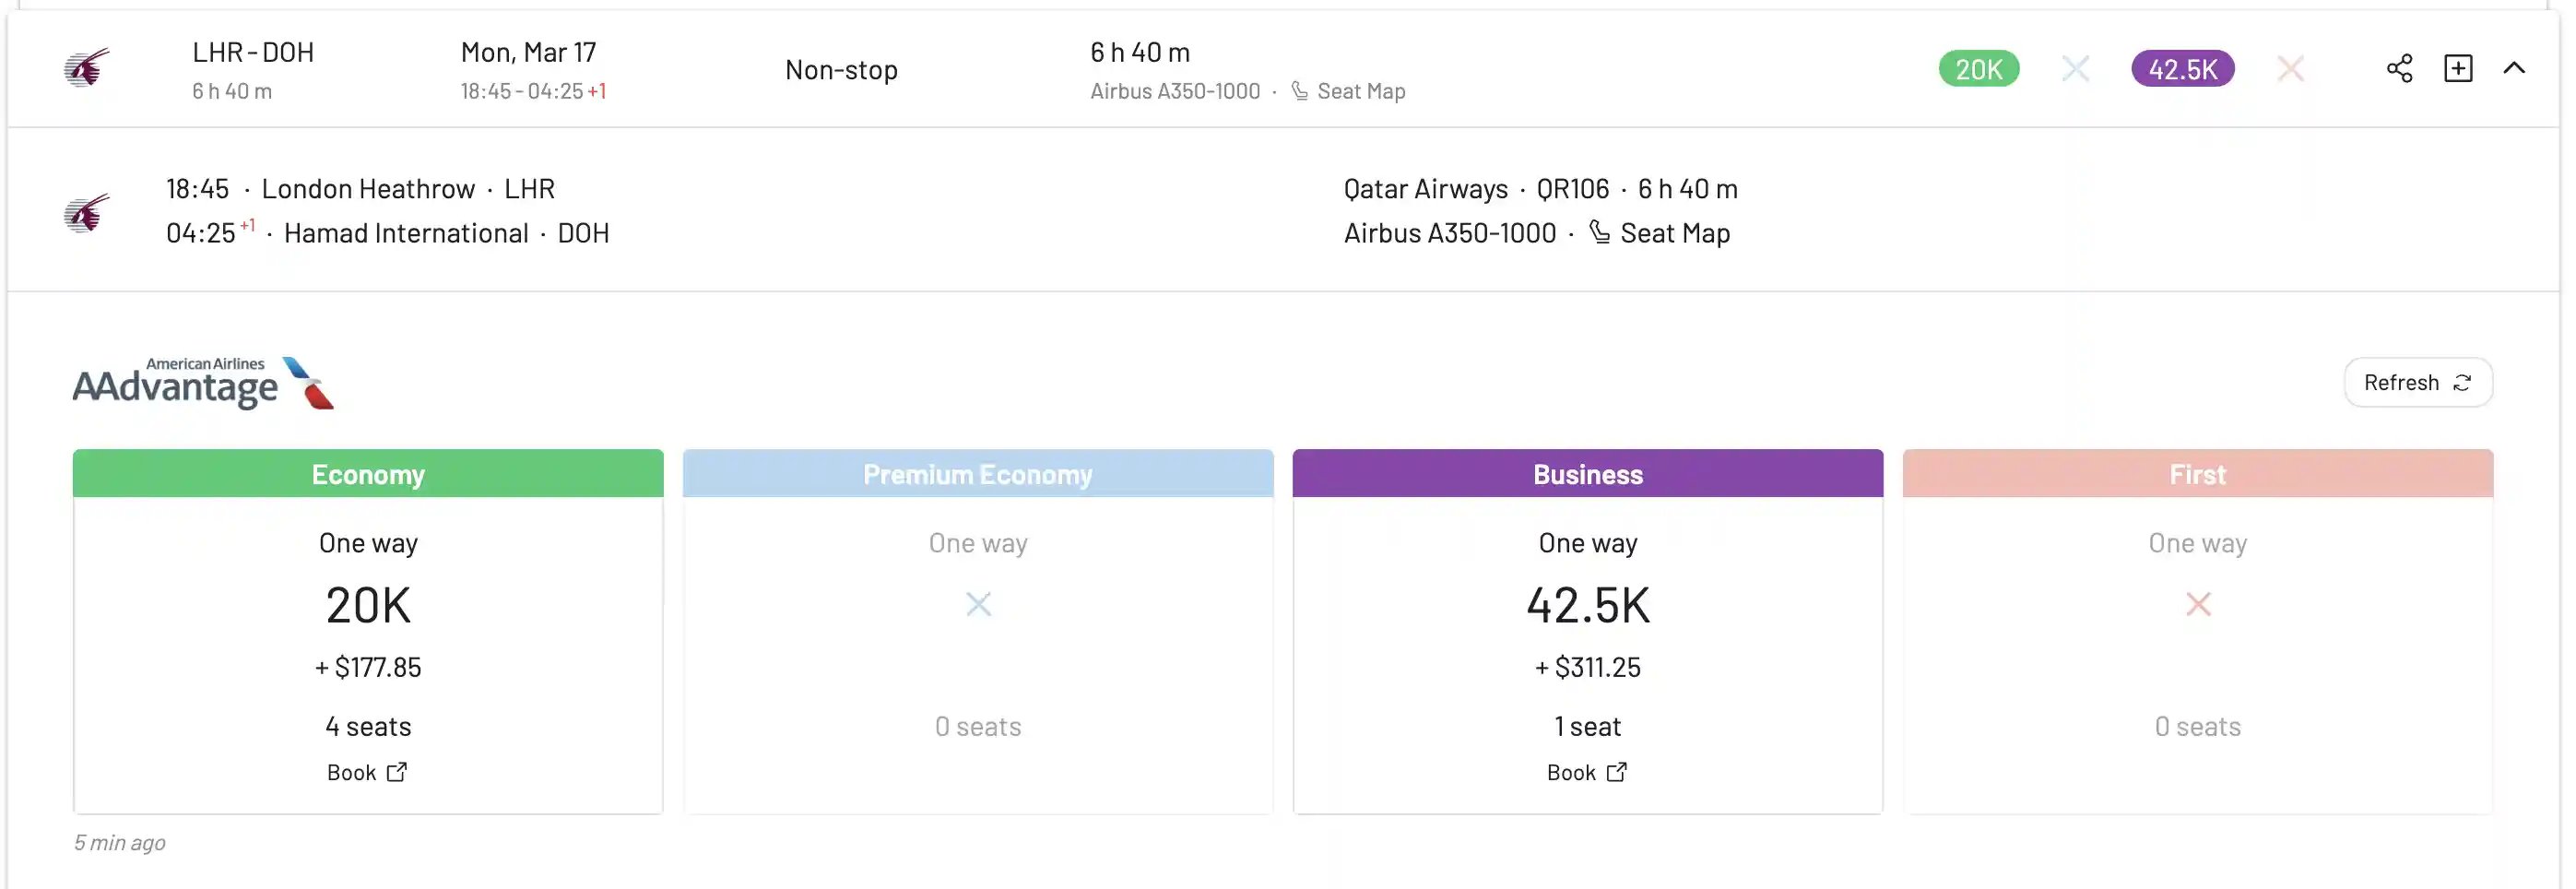Click the add-to-list plus square icon
This screenshot has width=2576, height=889.
tap(2458, 68)
